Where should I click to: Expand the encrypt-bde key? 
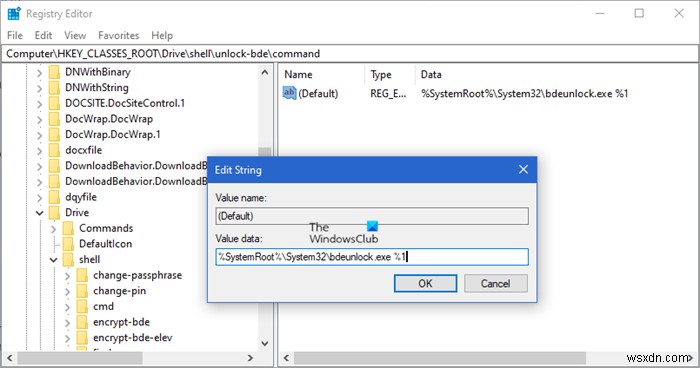(67, 323)
